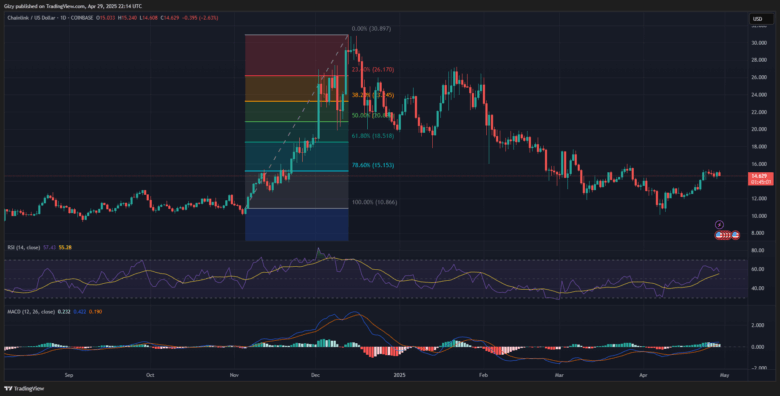Viewport: 780px width, 396px height.
Task: Open the USD currency selector
Action: pyautogui.click(x=761, y=19)
